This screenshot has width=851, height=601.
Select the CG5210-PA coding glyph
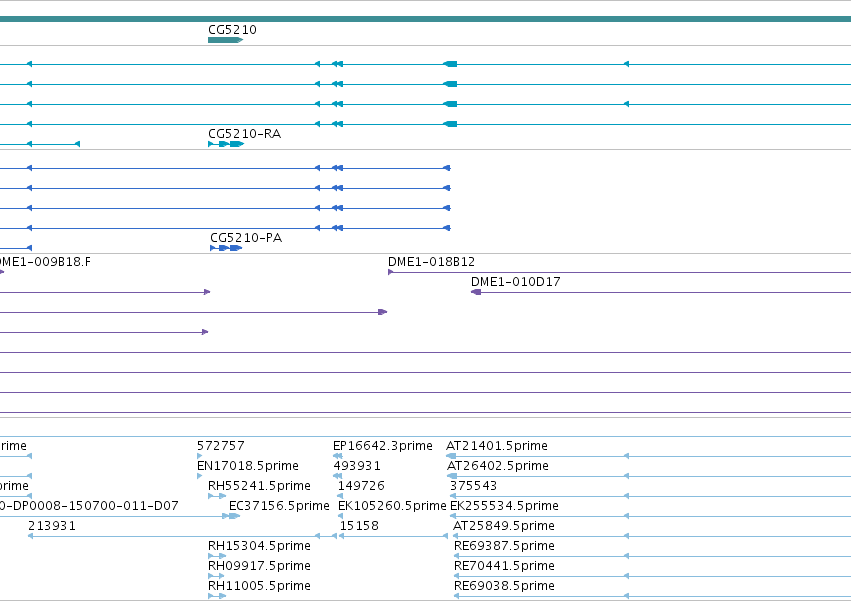click(x=226, y=248)
